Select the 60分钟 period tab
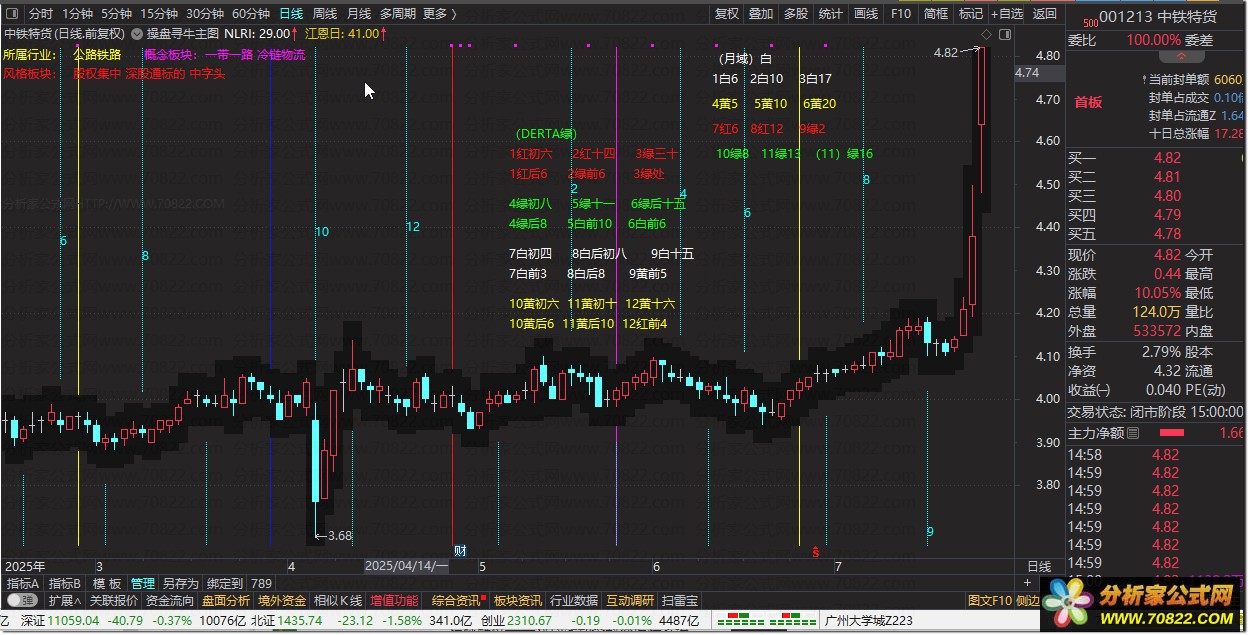This screenshot has width=1250, height=635. point(251,14)
